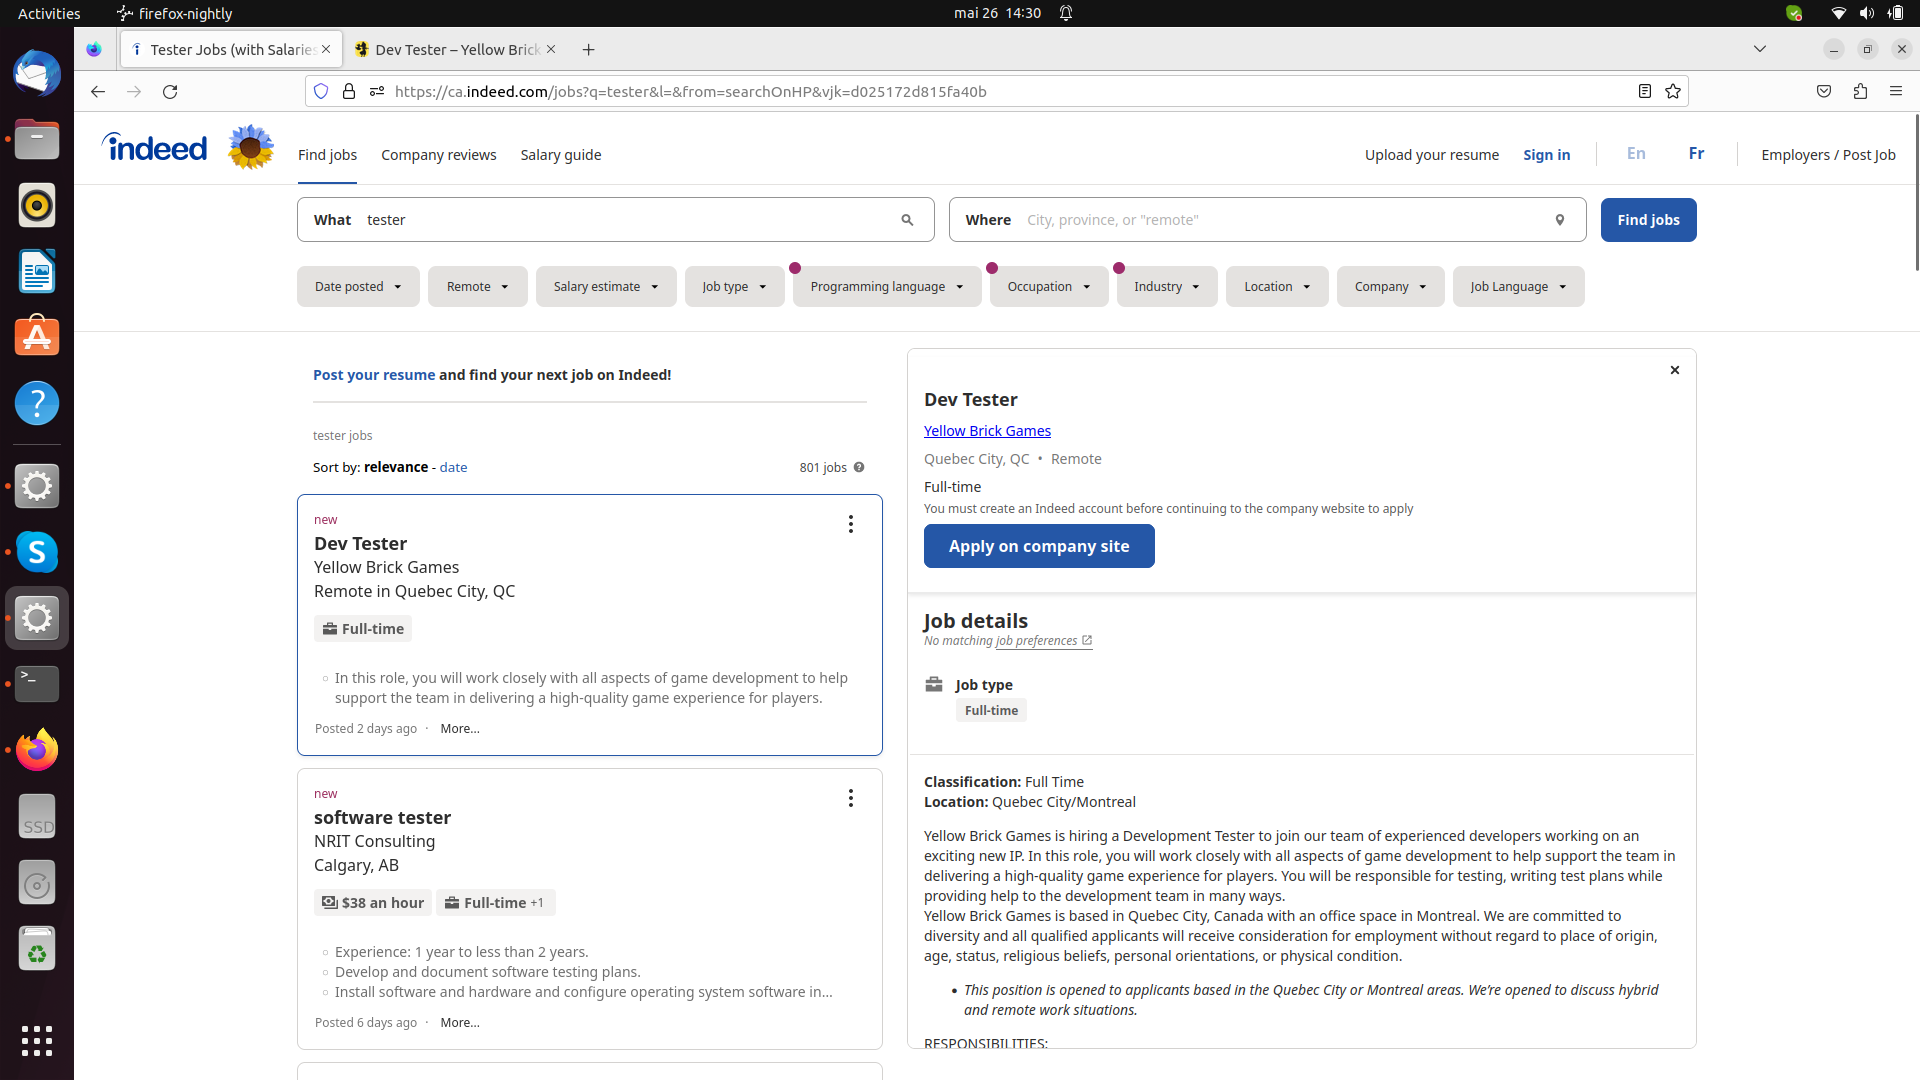
Task: Sort job results by date
Action: point(452,467)
